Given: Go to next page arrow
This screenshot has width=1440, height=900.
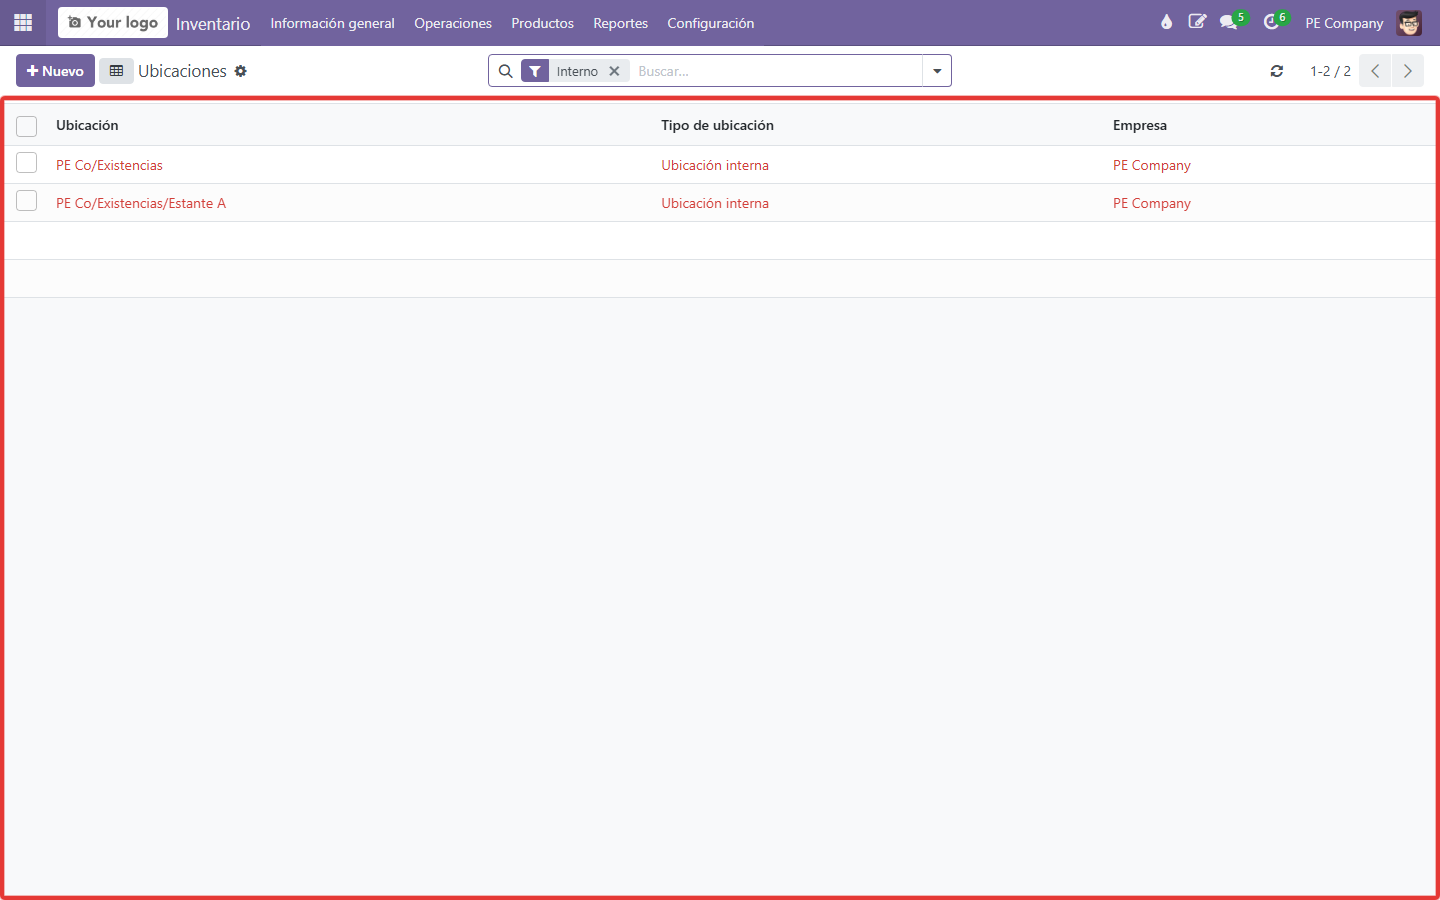Looking at the screenshot, I should tap(1407, 71).
